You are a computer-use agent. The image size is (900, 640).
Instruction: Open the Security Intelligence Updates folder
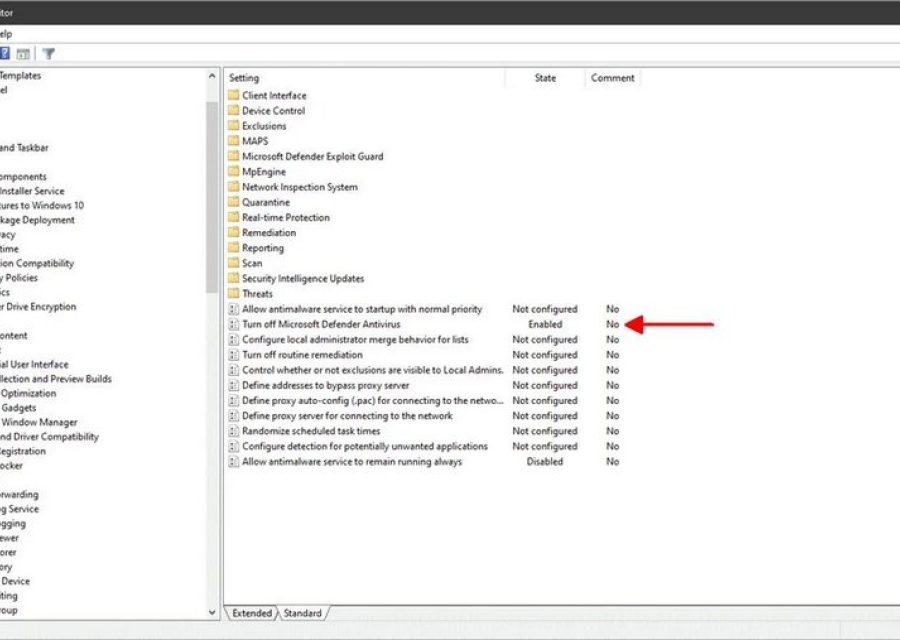302,278
